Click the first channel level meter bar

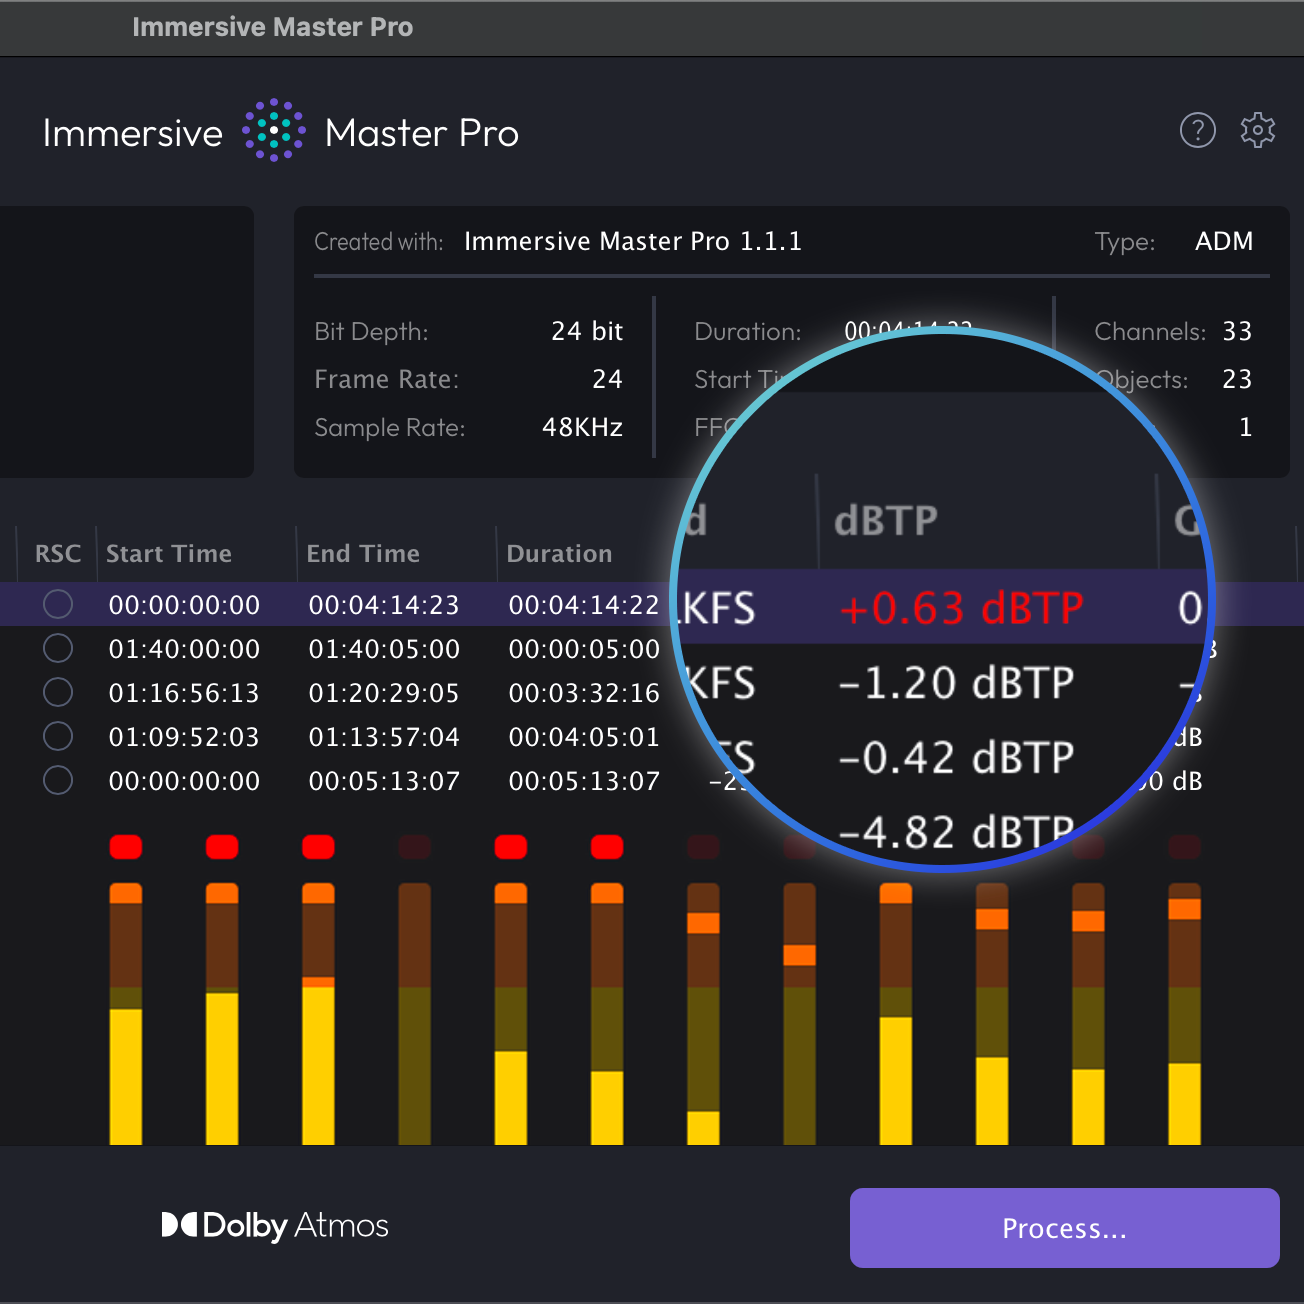point(126,1013)
